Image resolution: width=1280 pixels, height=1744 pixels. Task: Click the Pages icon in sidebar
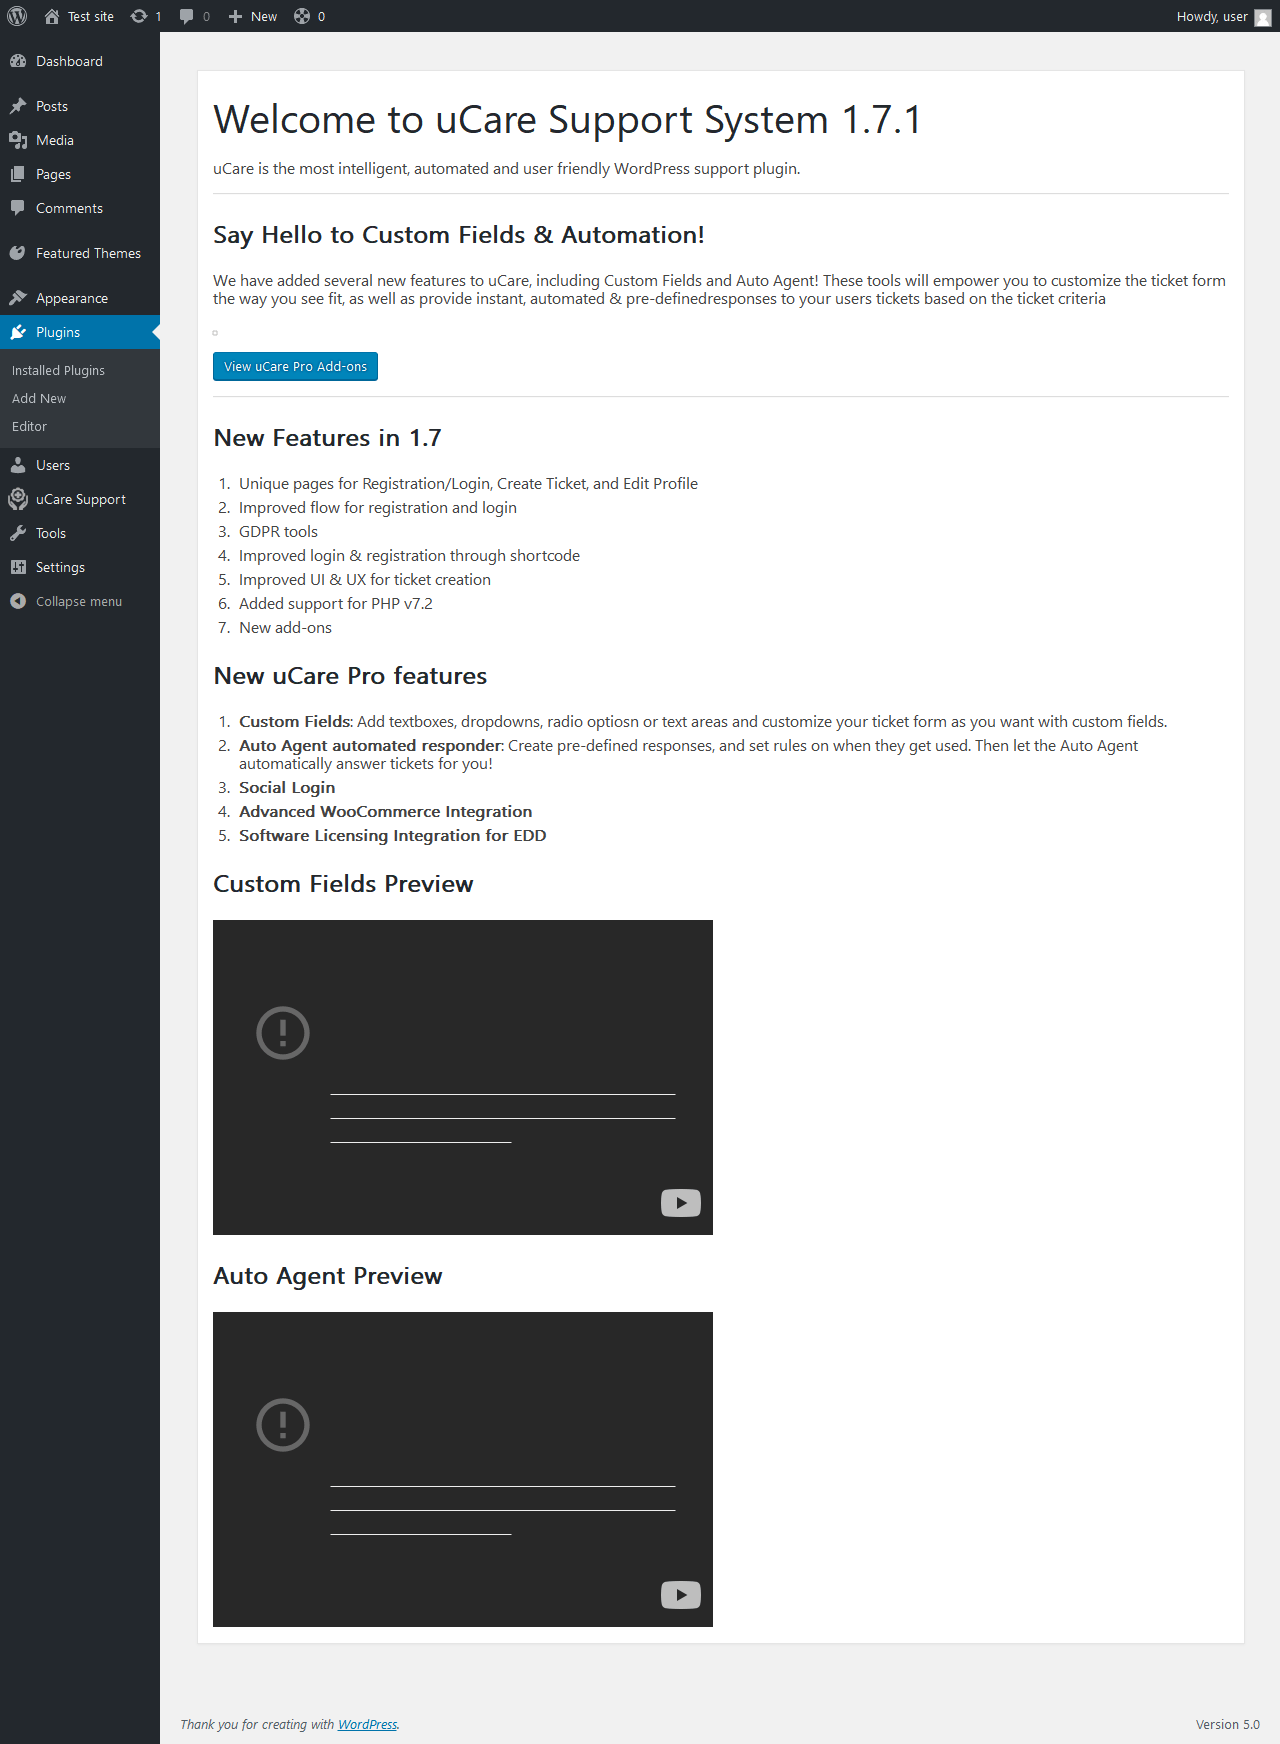tap(18, 174)
